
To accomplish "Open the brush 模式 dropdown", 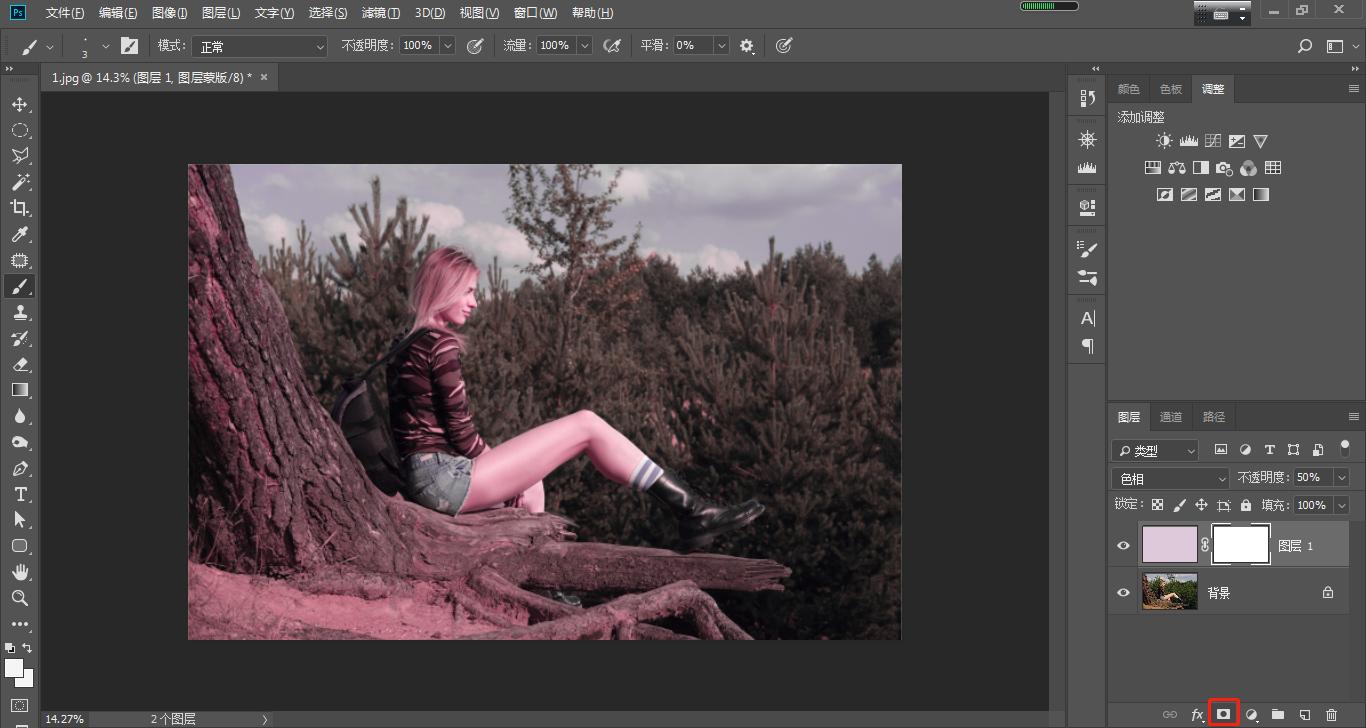I will click(260, 46).
